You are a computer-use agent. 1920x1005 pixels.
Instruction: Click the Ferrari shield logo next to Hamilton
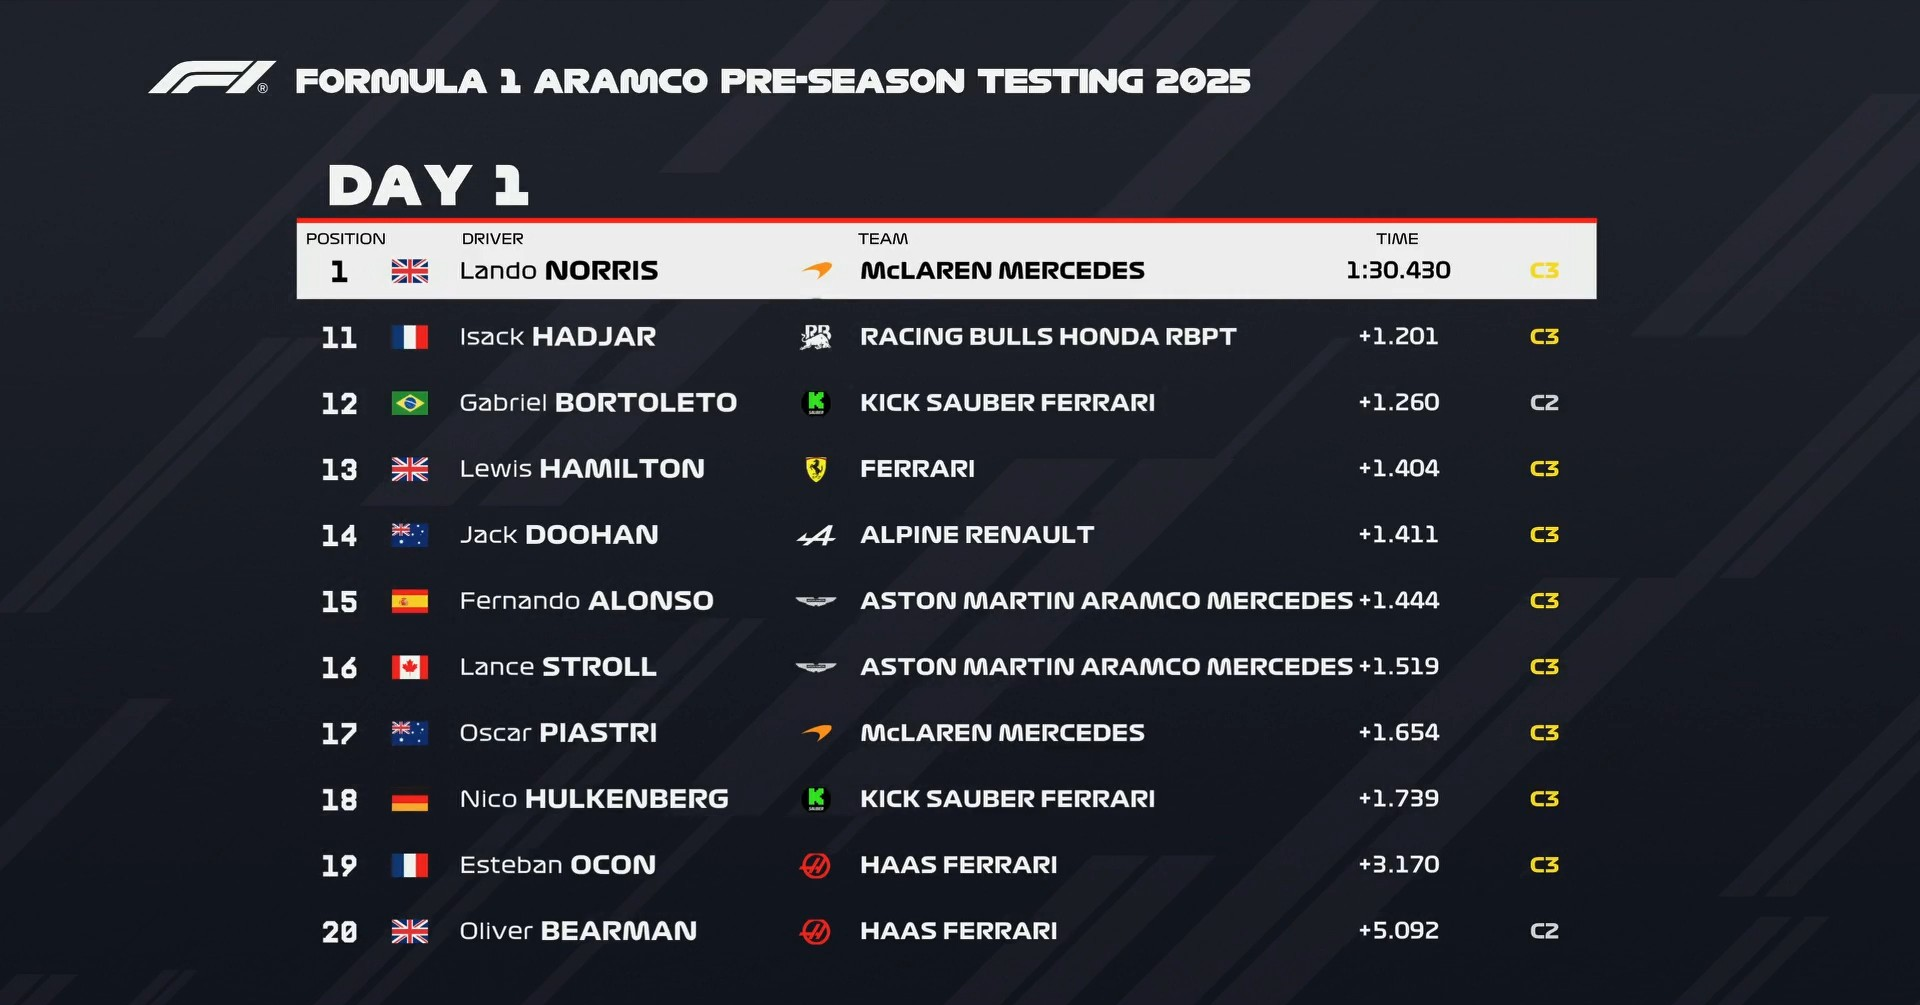(816, 469)
